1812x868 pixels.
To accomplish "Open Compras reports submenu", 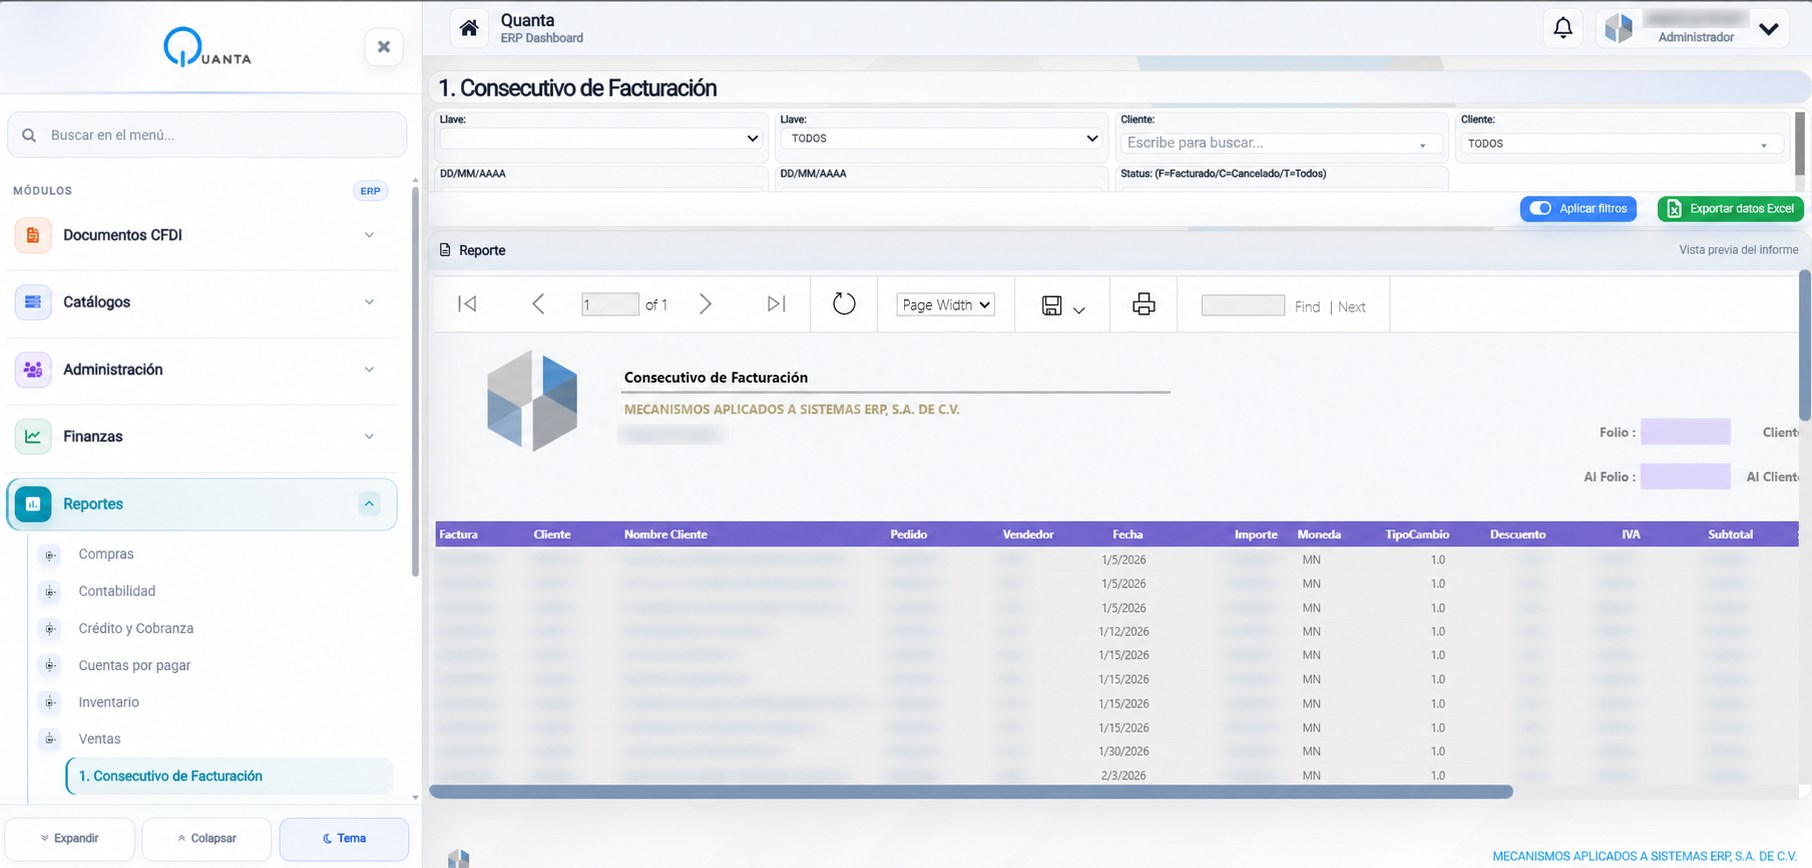I will click(x=106, y=554).
